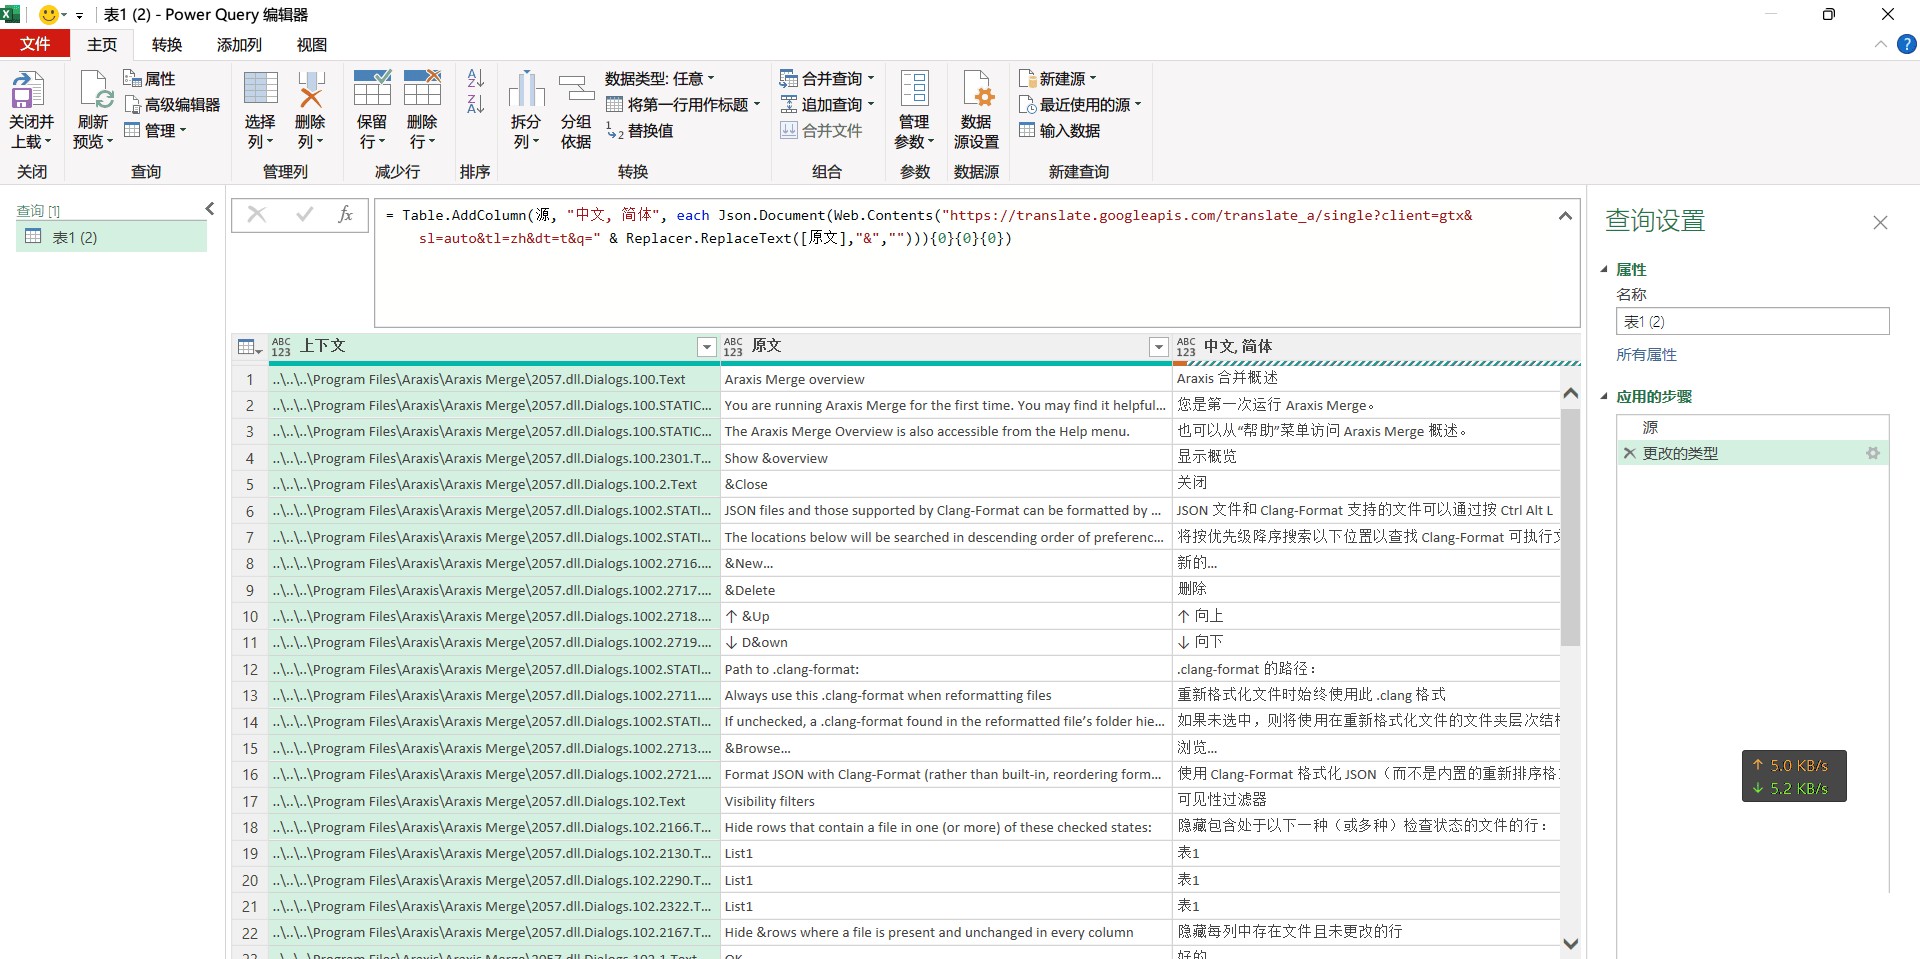
Task: Collapse the formula bar with up chevron
Action: [x=1565, y=215]
